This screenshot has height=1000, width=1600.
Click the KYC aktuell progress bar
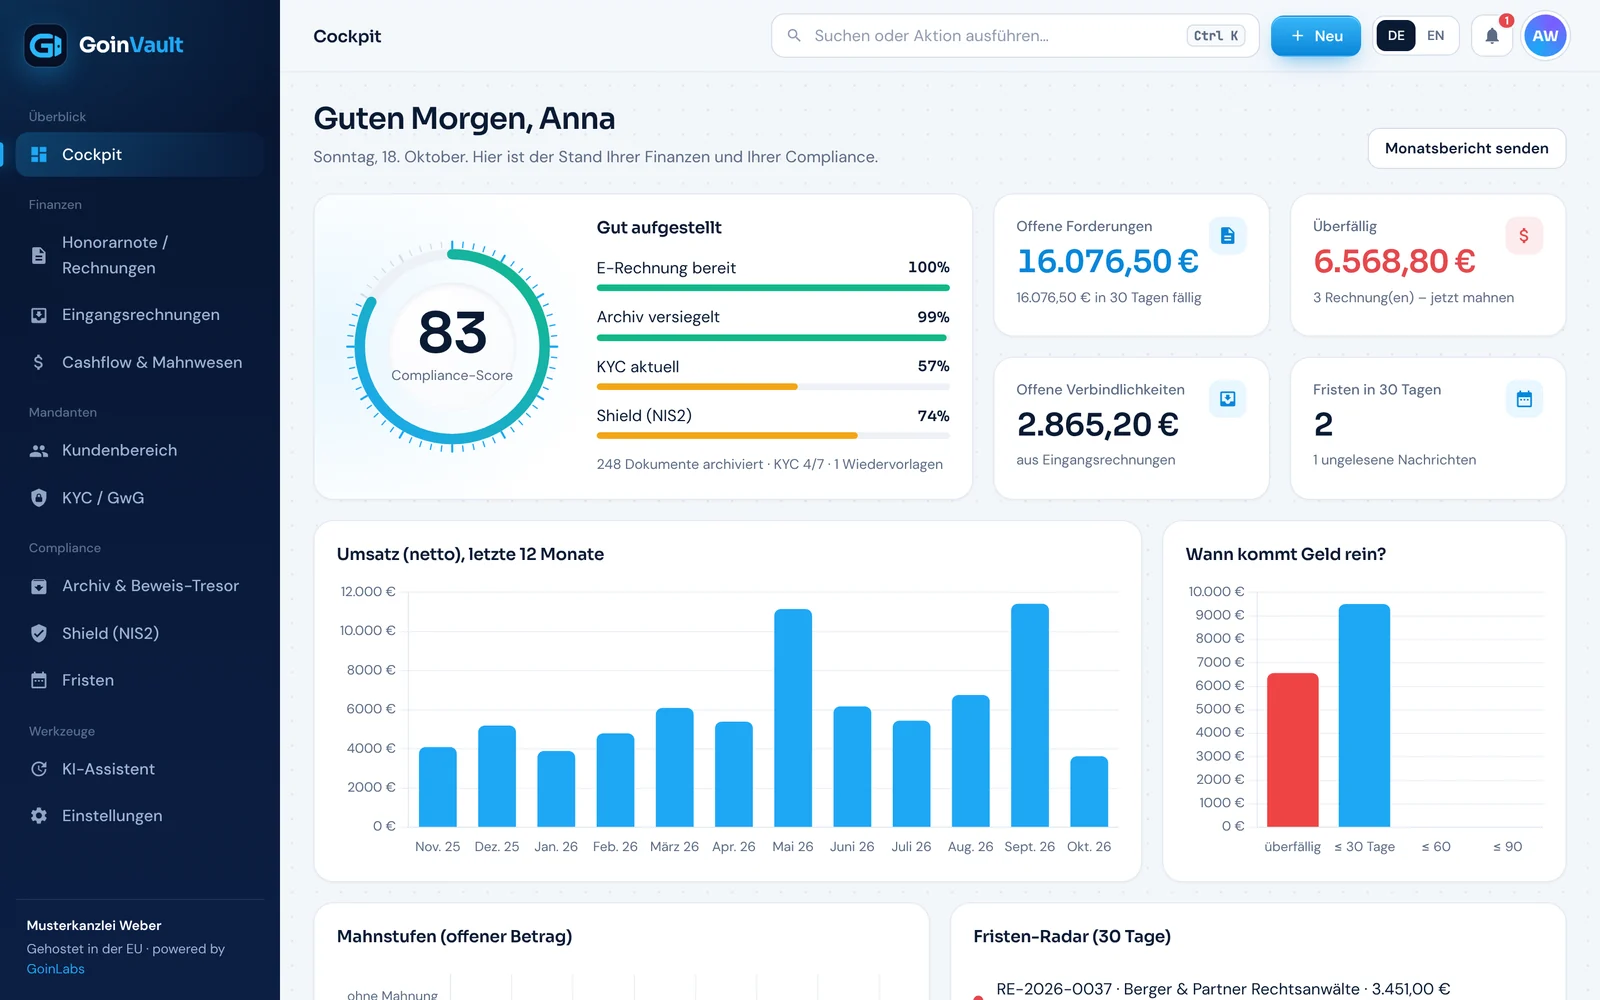(x=773, y=386)
